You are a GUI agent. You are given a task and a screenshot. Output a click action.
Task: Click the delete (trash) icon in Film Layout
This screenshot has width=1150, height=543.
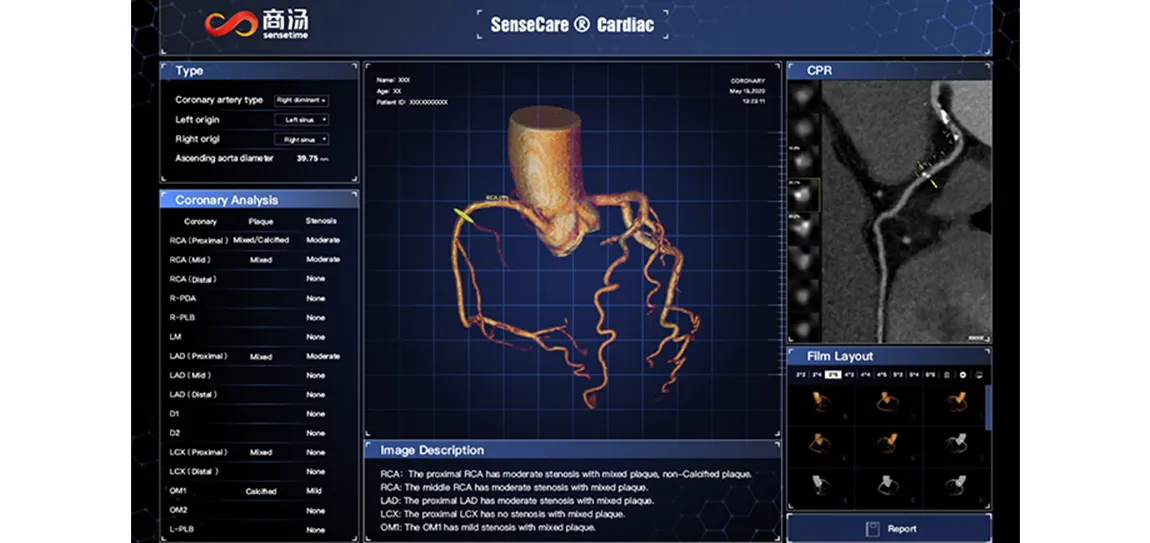point(947,375)
